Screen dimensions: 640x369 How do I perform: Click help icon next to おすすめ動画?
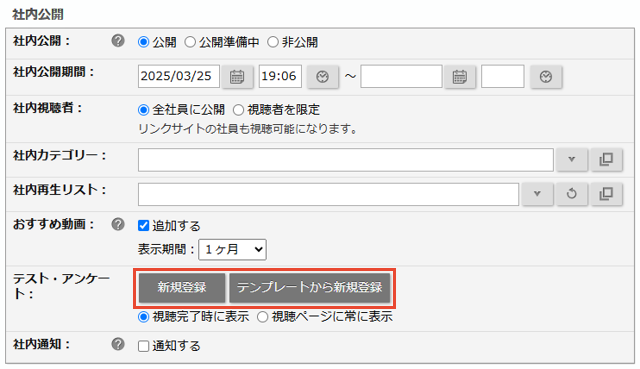[x=118, y=224]
